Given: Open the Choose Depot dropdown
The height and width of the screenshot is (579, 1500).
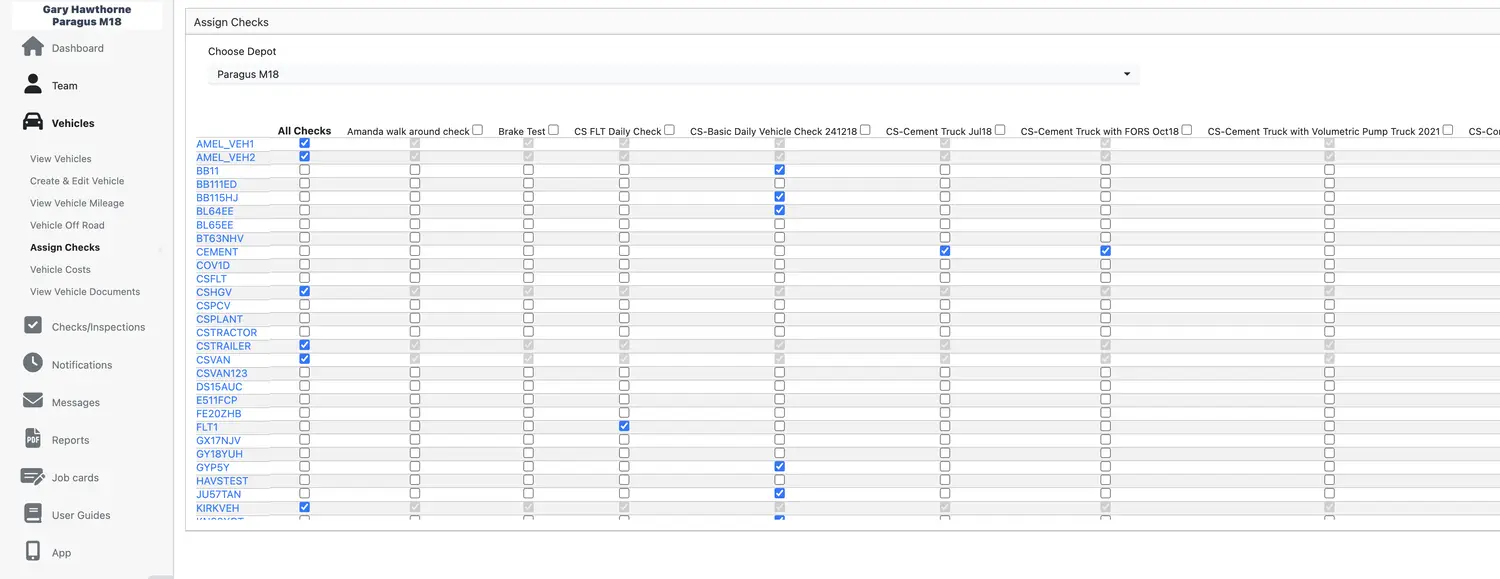Looking at the screenshot, I should point(673,74).
